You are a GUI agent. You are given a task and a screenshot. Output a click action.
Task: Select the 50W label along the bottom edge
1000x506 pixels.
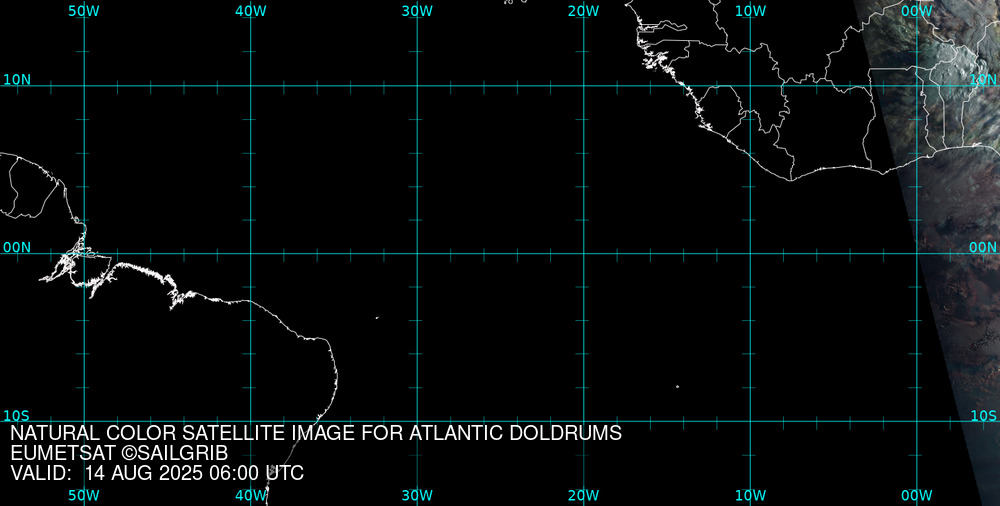point(84,496)
